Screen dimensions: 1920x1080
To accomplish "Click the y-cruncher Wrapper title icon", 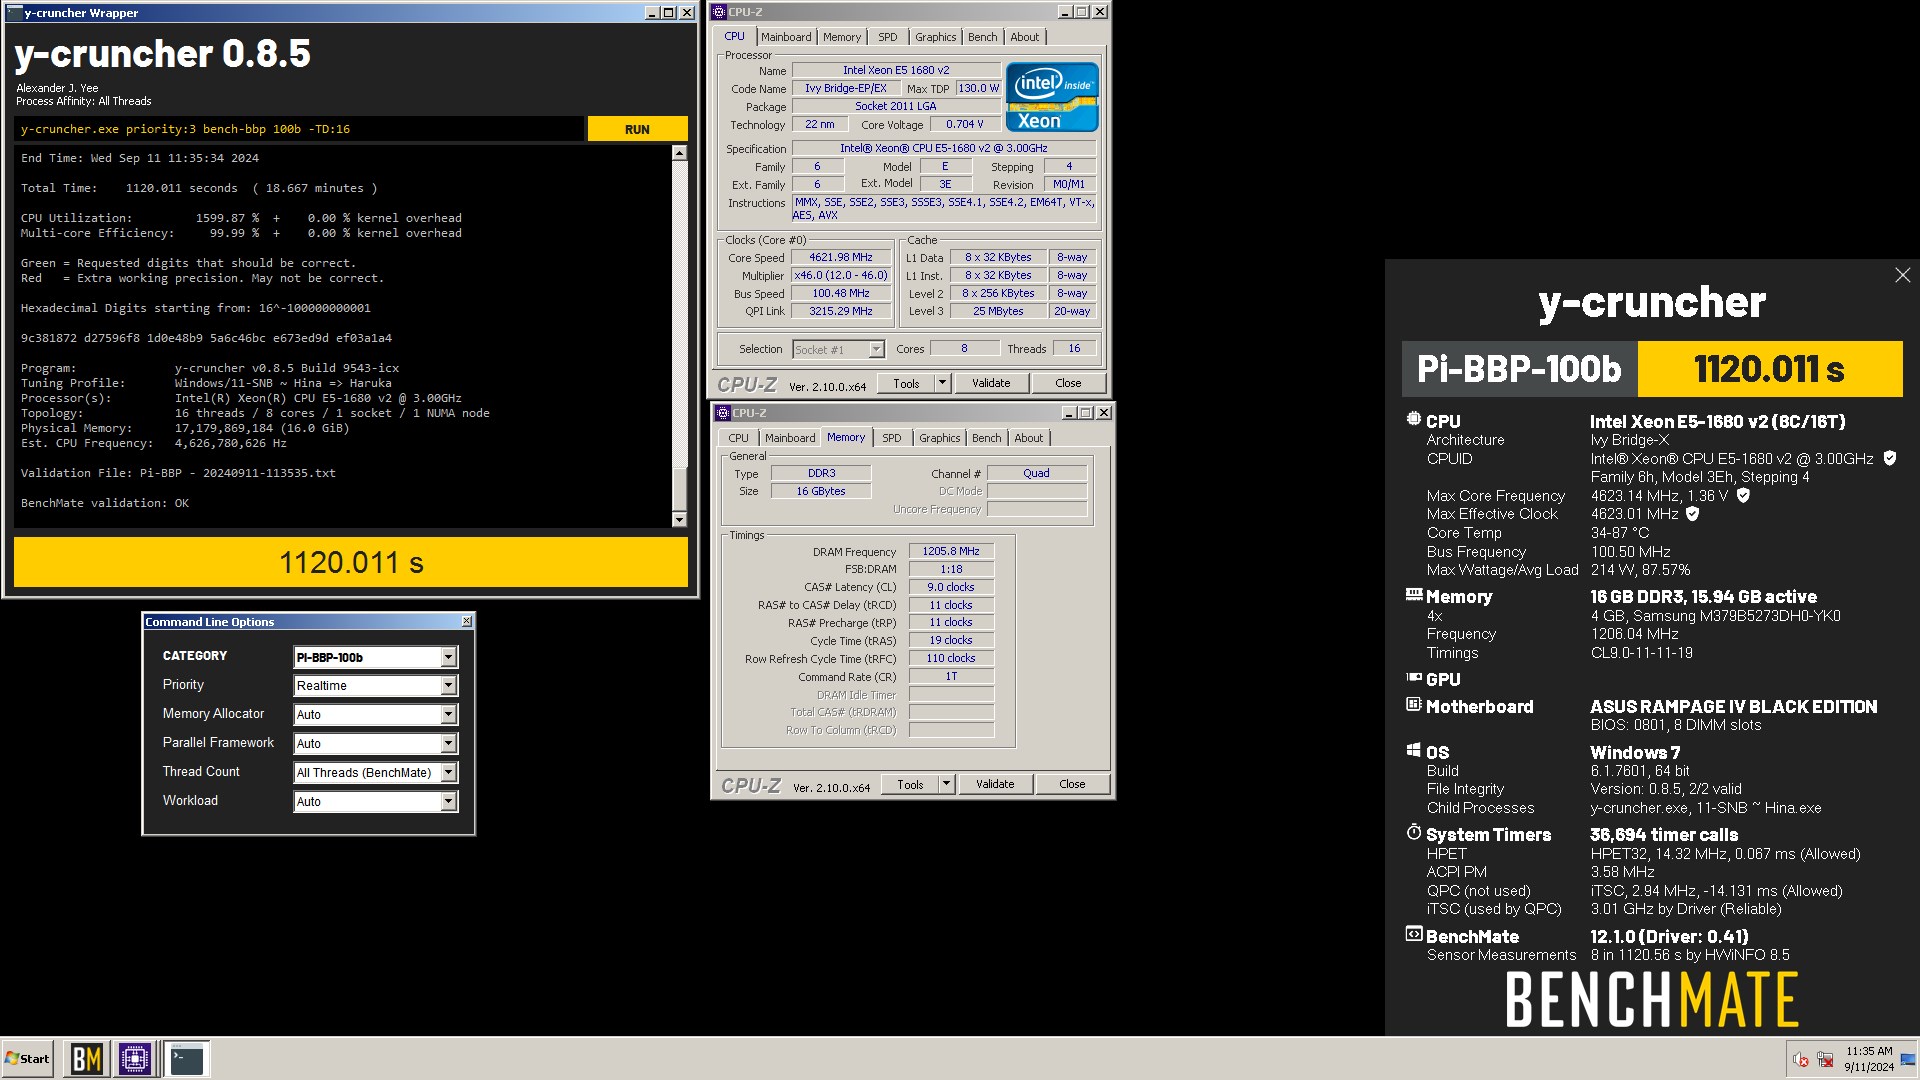I will point(14,13).
